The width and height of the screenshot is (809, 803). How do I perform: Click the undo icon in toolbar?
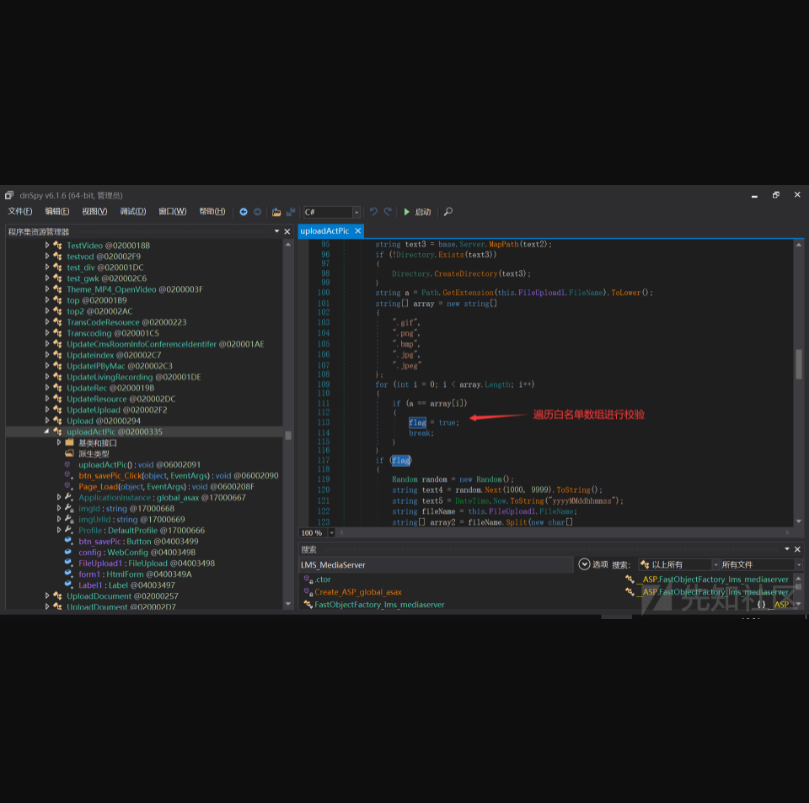coord(374,212)
